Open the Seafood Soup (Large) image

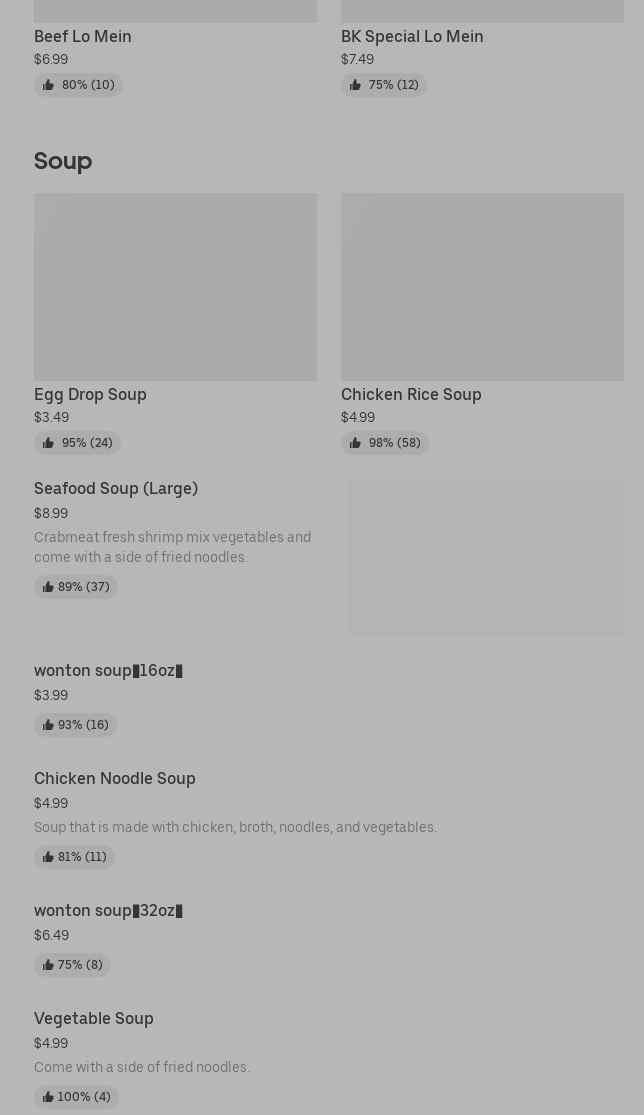[486, 557]
